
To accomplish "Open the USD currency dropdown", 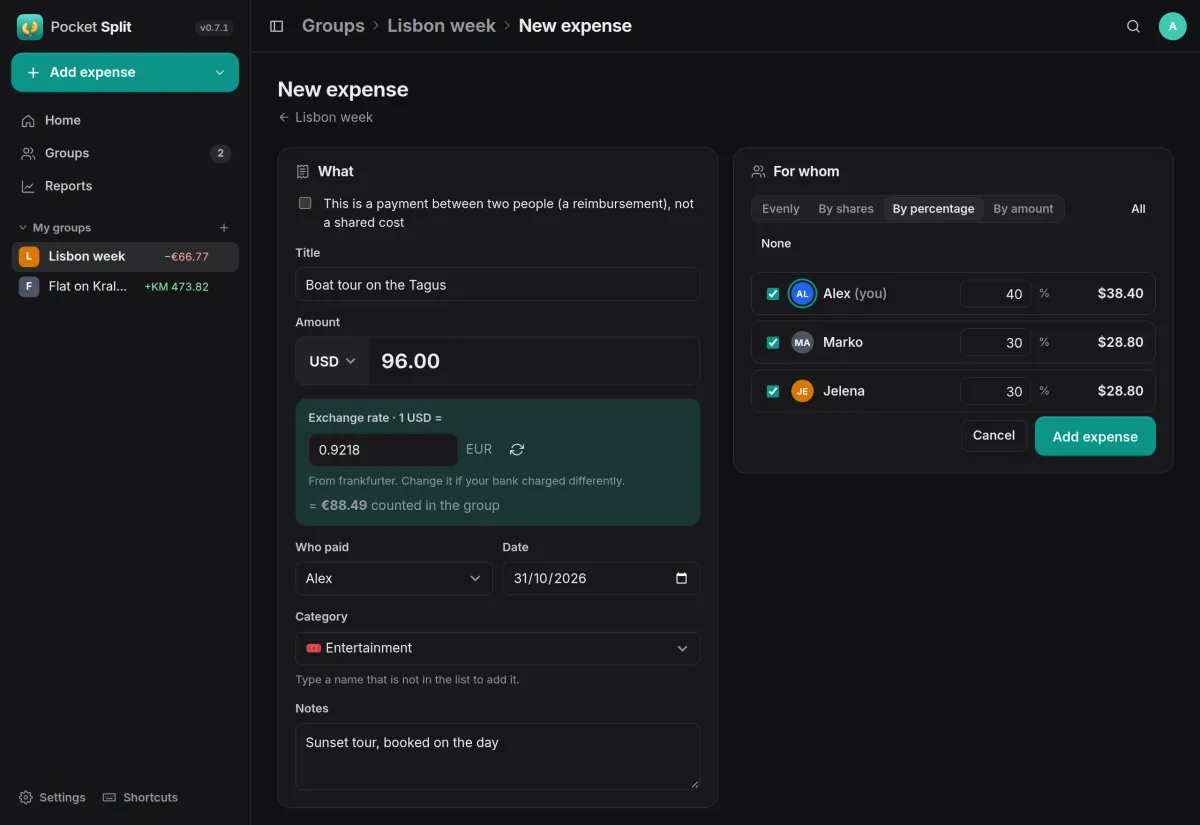I will click(x=332, y=361).
